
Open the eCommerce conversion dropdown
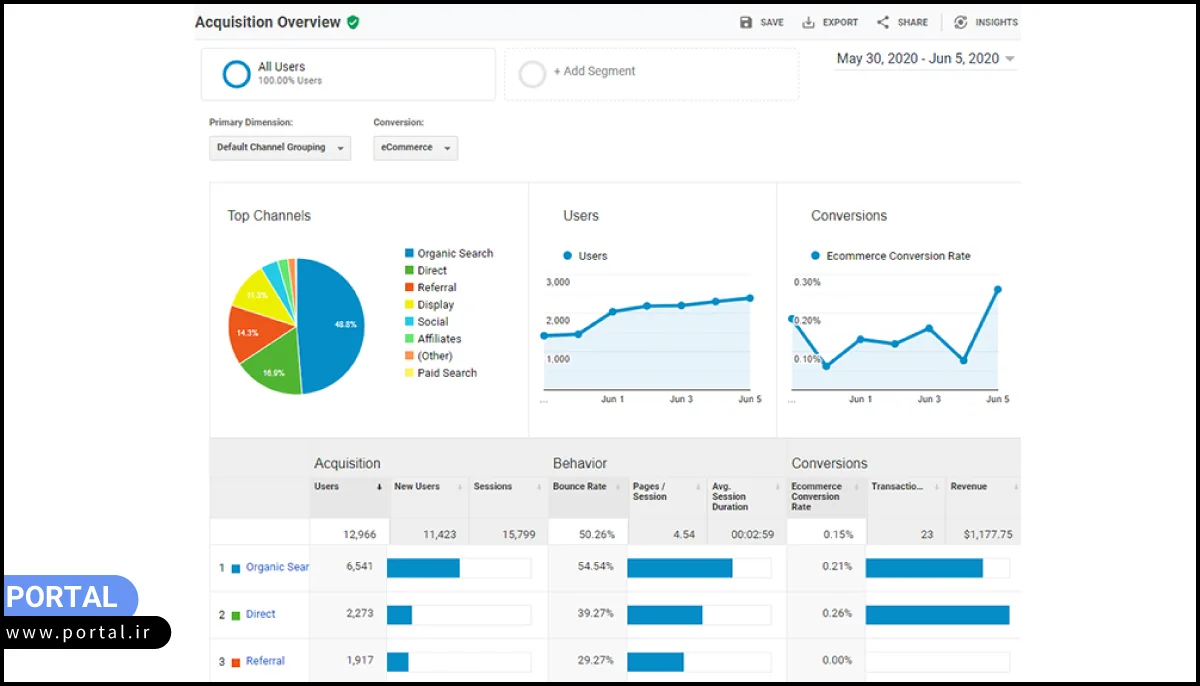point(415,148)
